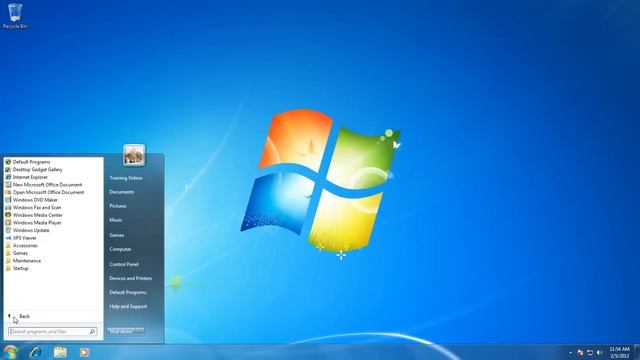
Task: Click New Microsoft Office Document icon
Action: tap(8, 184)
